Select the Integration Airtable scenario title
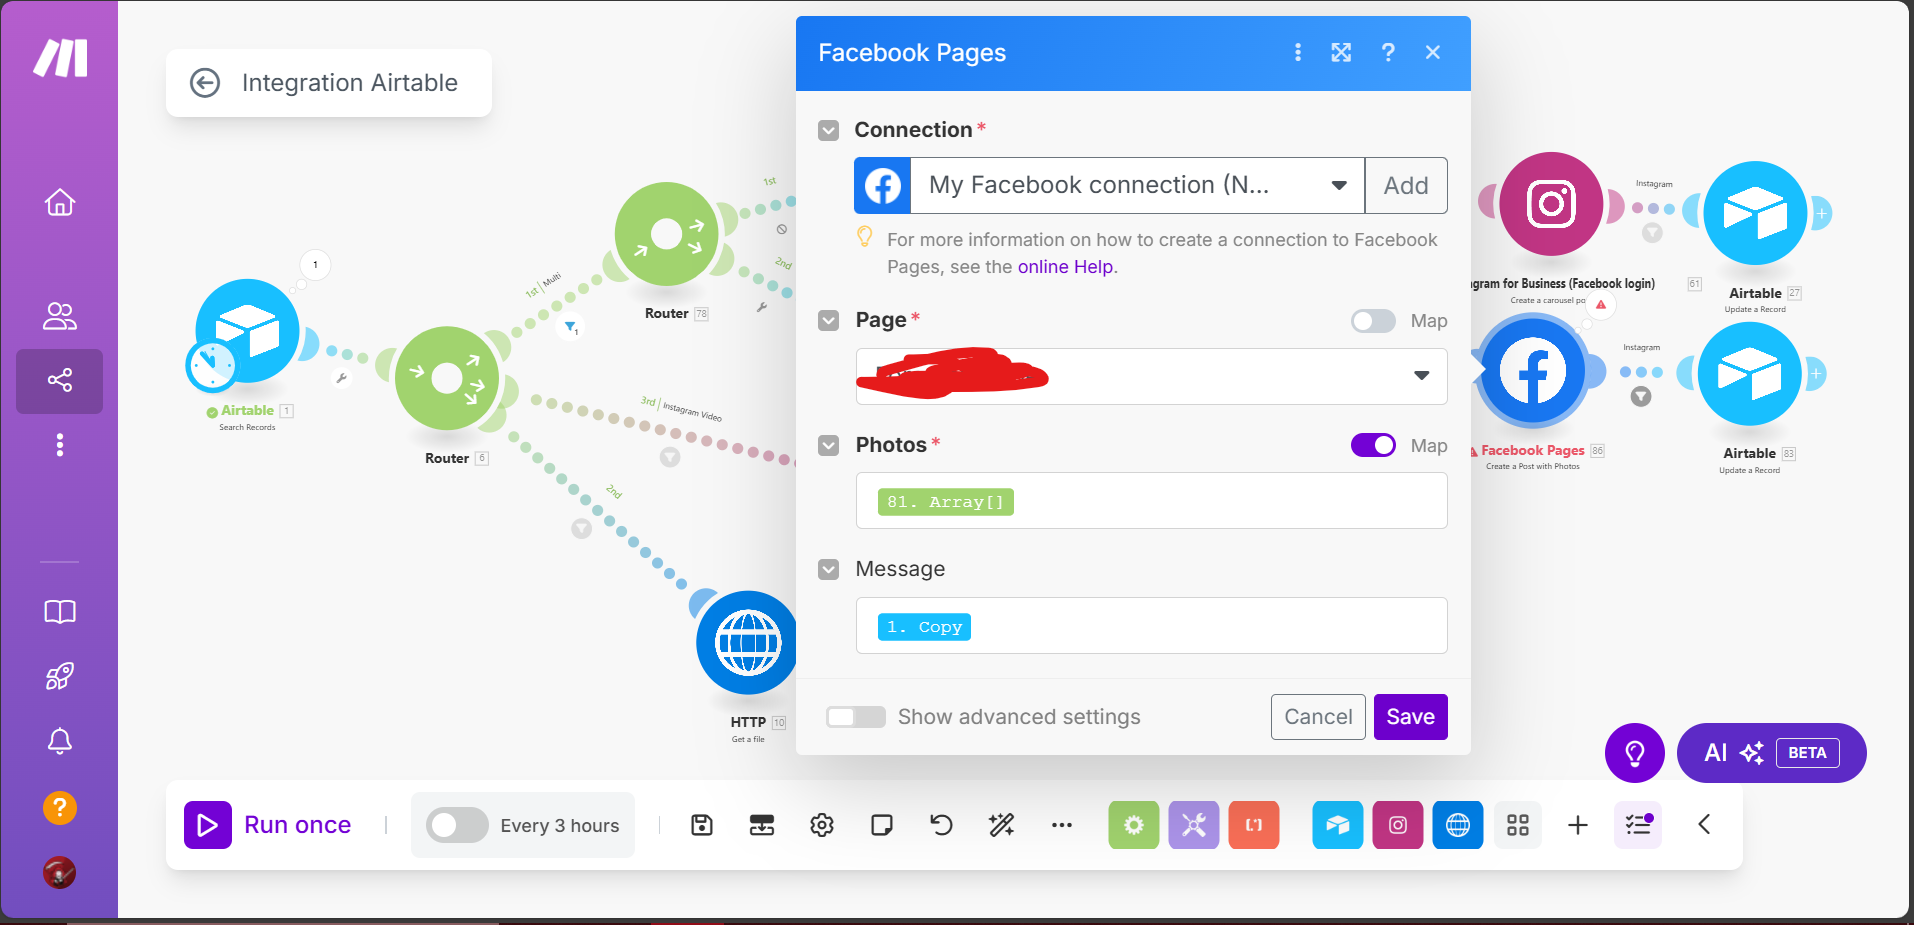1914x925 pixels. 350,83
